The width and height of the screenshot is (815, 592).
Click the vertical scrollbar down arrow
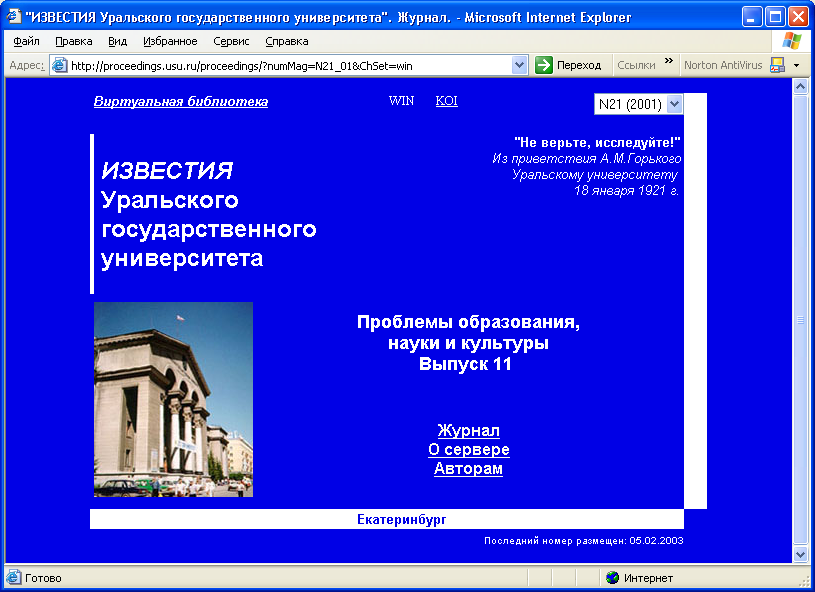[800, 555]
